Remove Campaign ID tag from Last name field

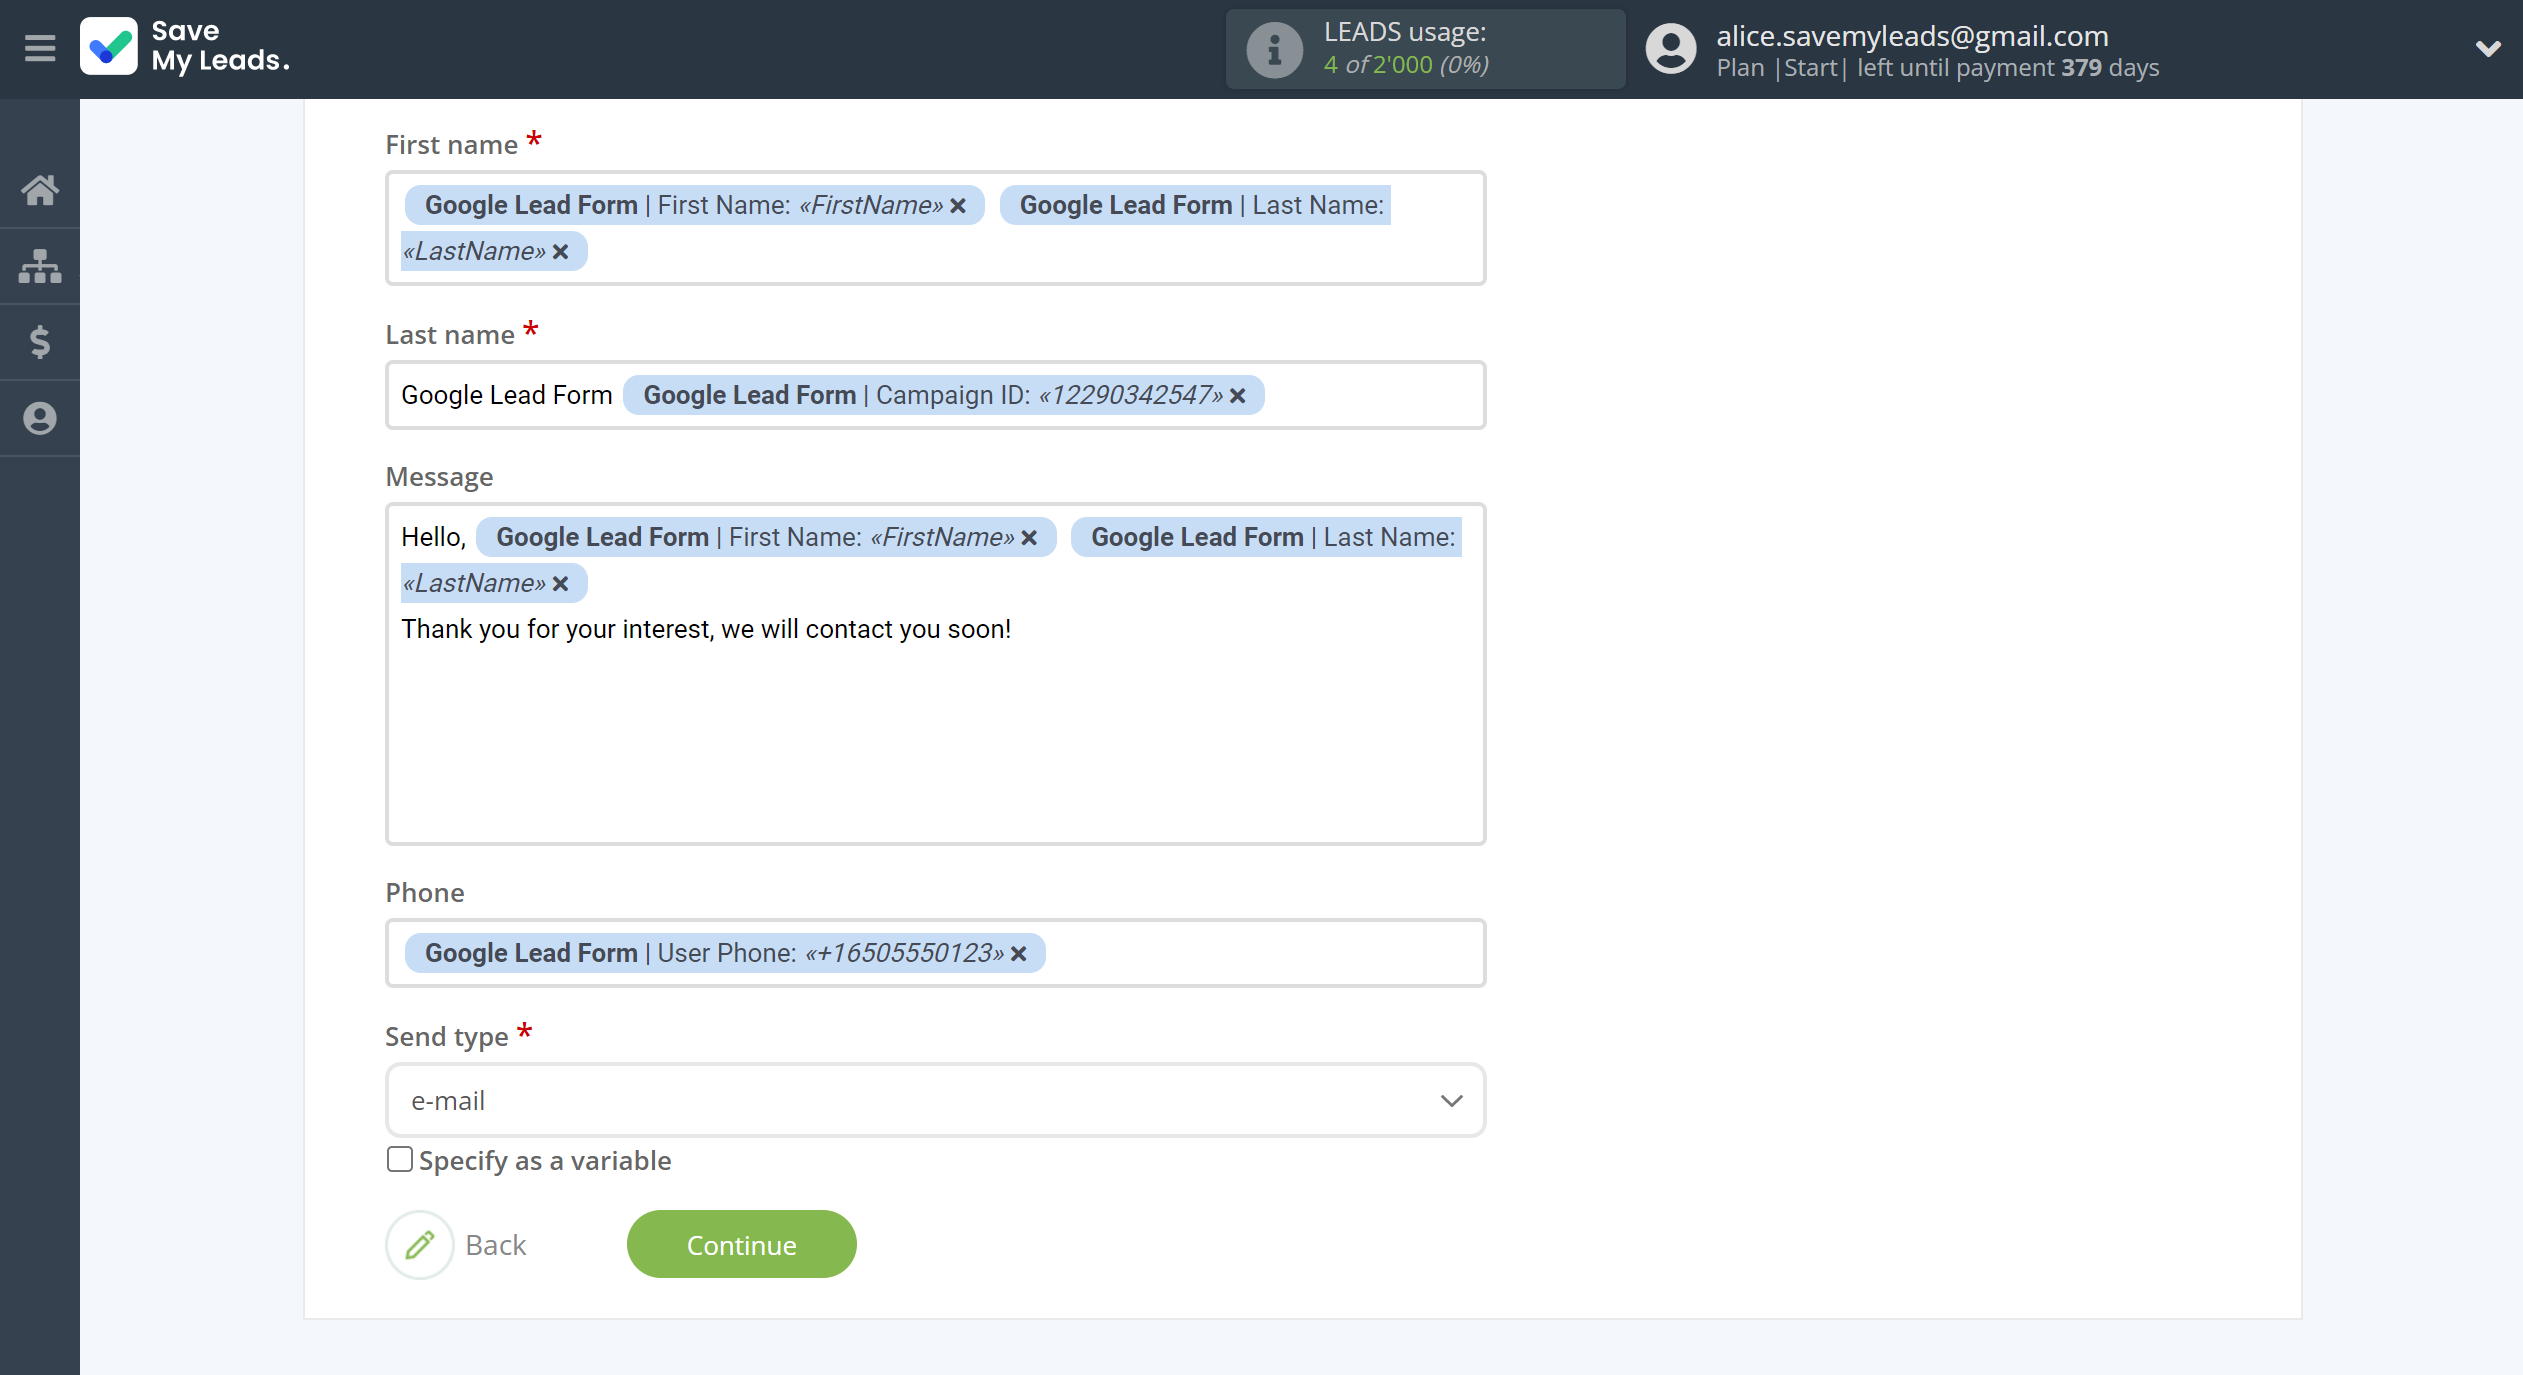pos(1239,395)
